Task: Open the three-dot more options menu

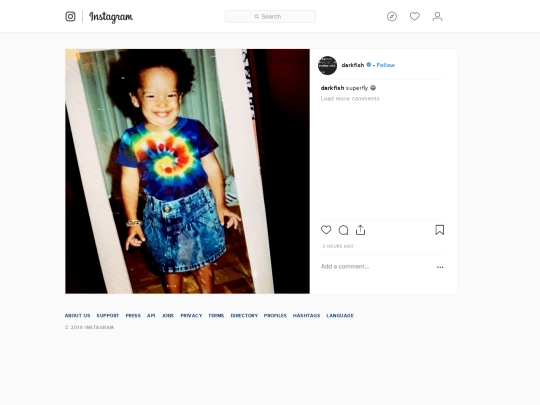Action: (440, 267)
